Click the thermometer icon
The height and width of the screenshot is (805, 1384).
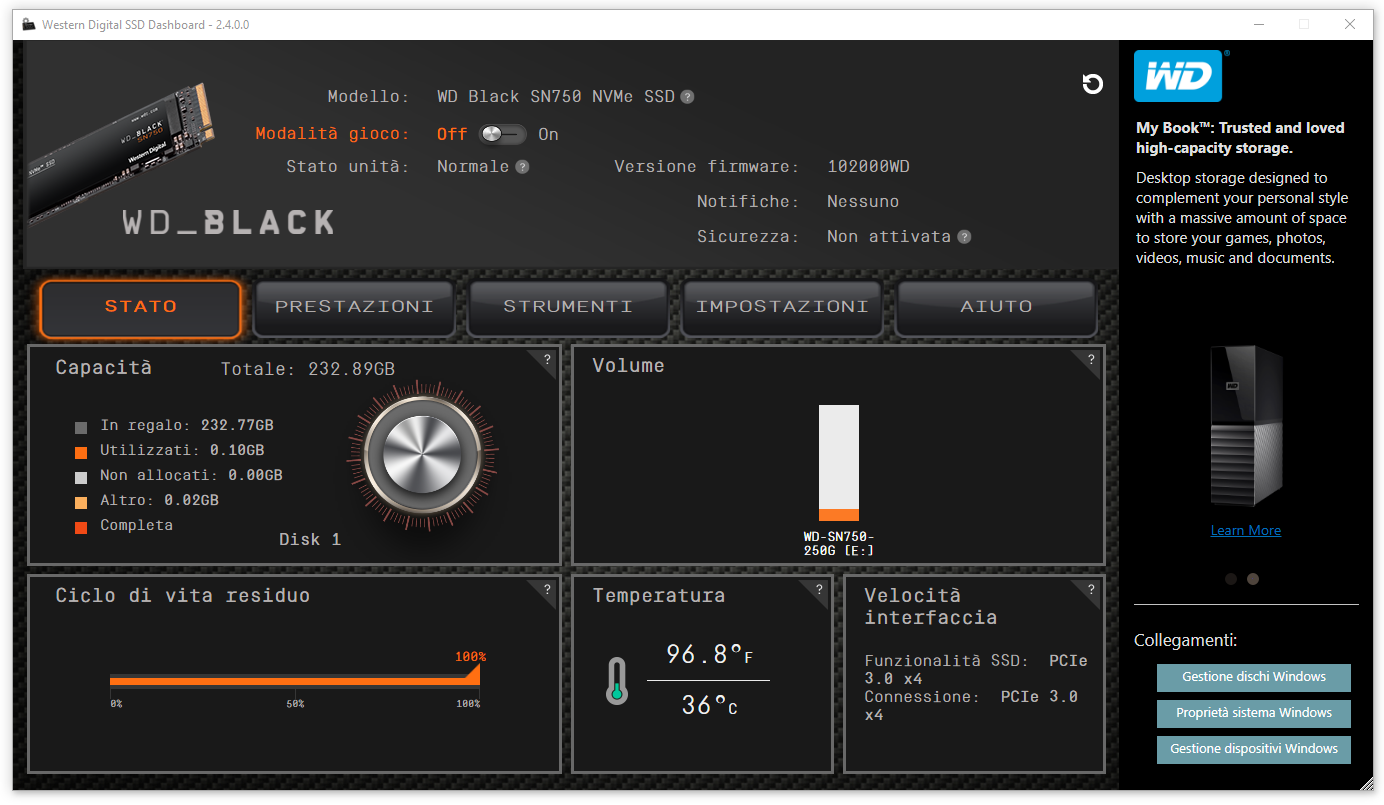click(617, 680)
